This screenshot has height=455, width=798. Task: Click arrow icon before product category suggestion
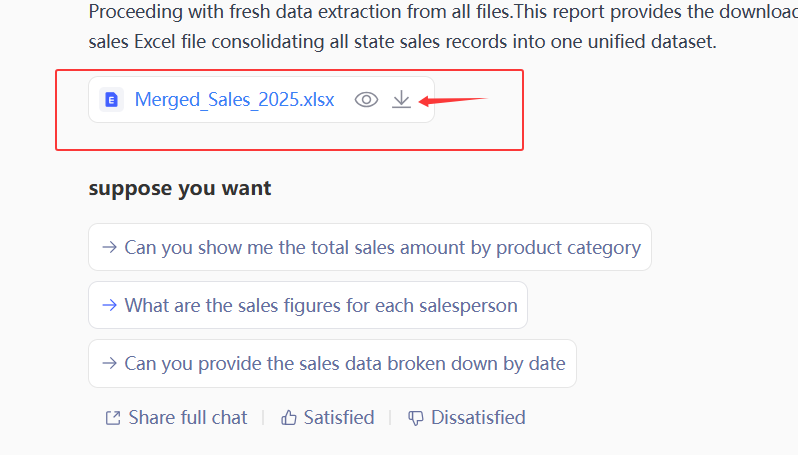pos(109,247)
